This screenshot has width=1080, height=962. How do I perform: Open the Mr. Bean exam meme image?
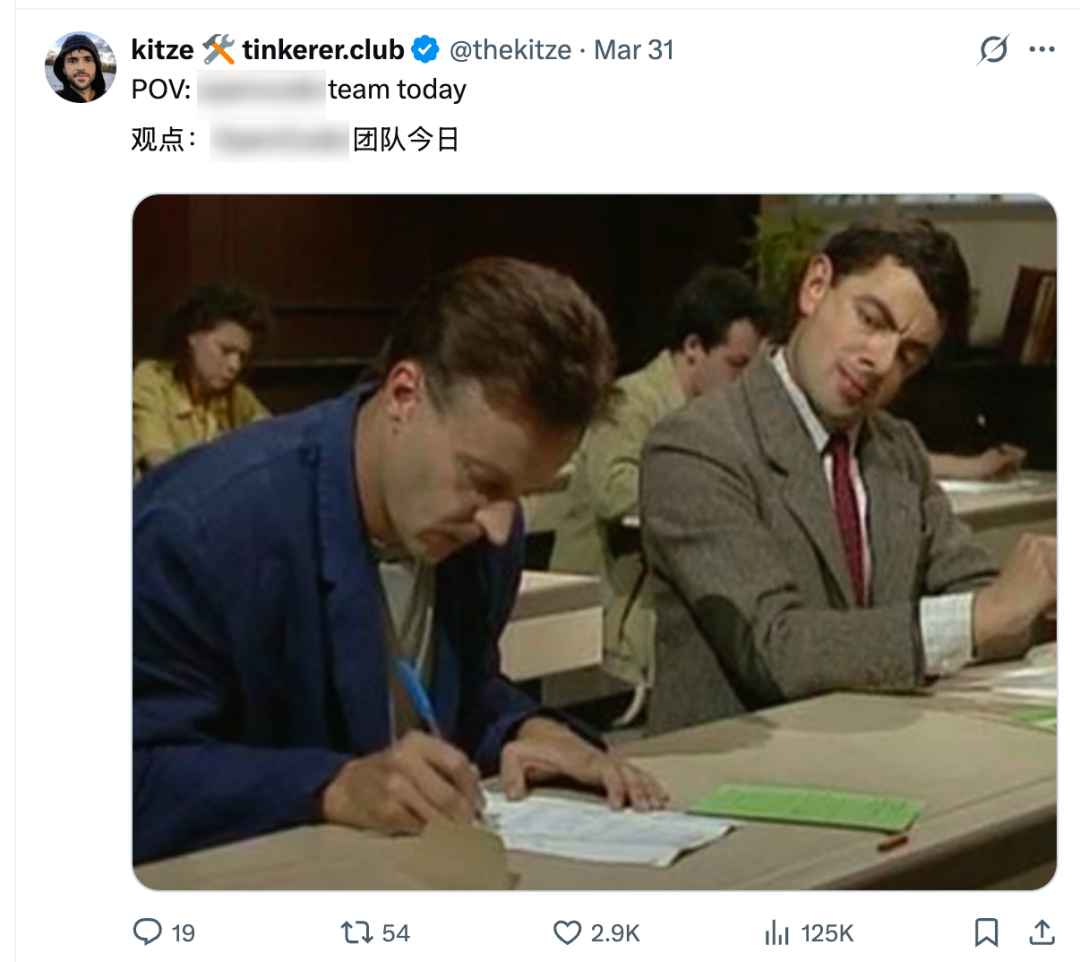click(x=594, y=541)
